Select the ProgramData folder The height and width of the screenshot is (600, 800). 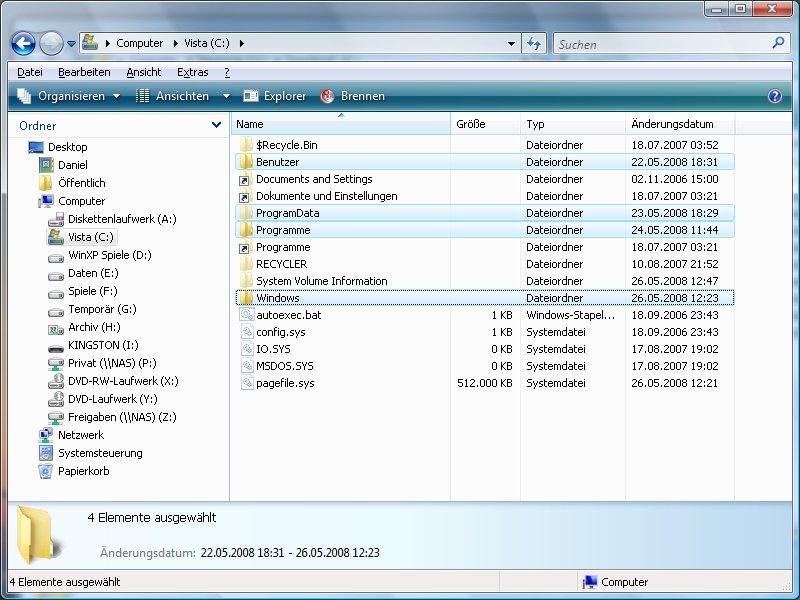click(485, 213)
